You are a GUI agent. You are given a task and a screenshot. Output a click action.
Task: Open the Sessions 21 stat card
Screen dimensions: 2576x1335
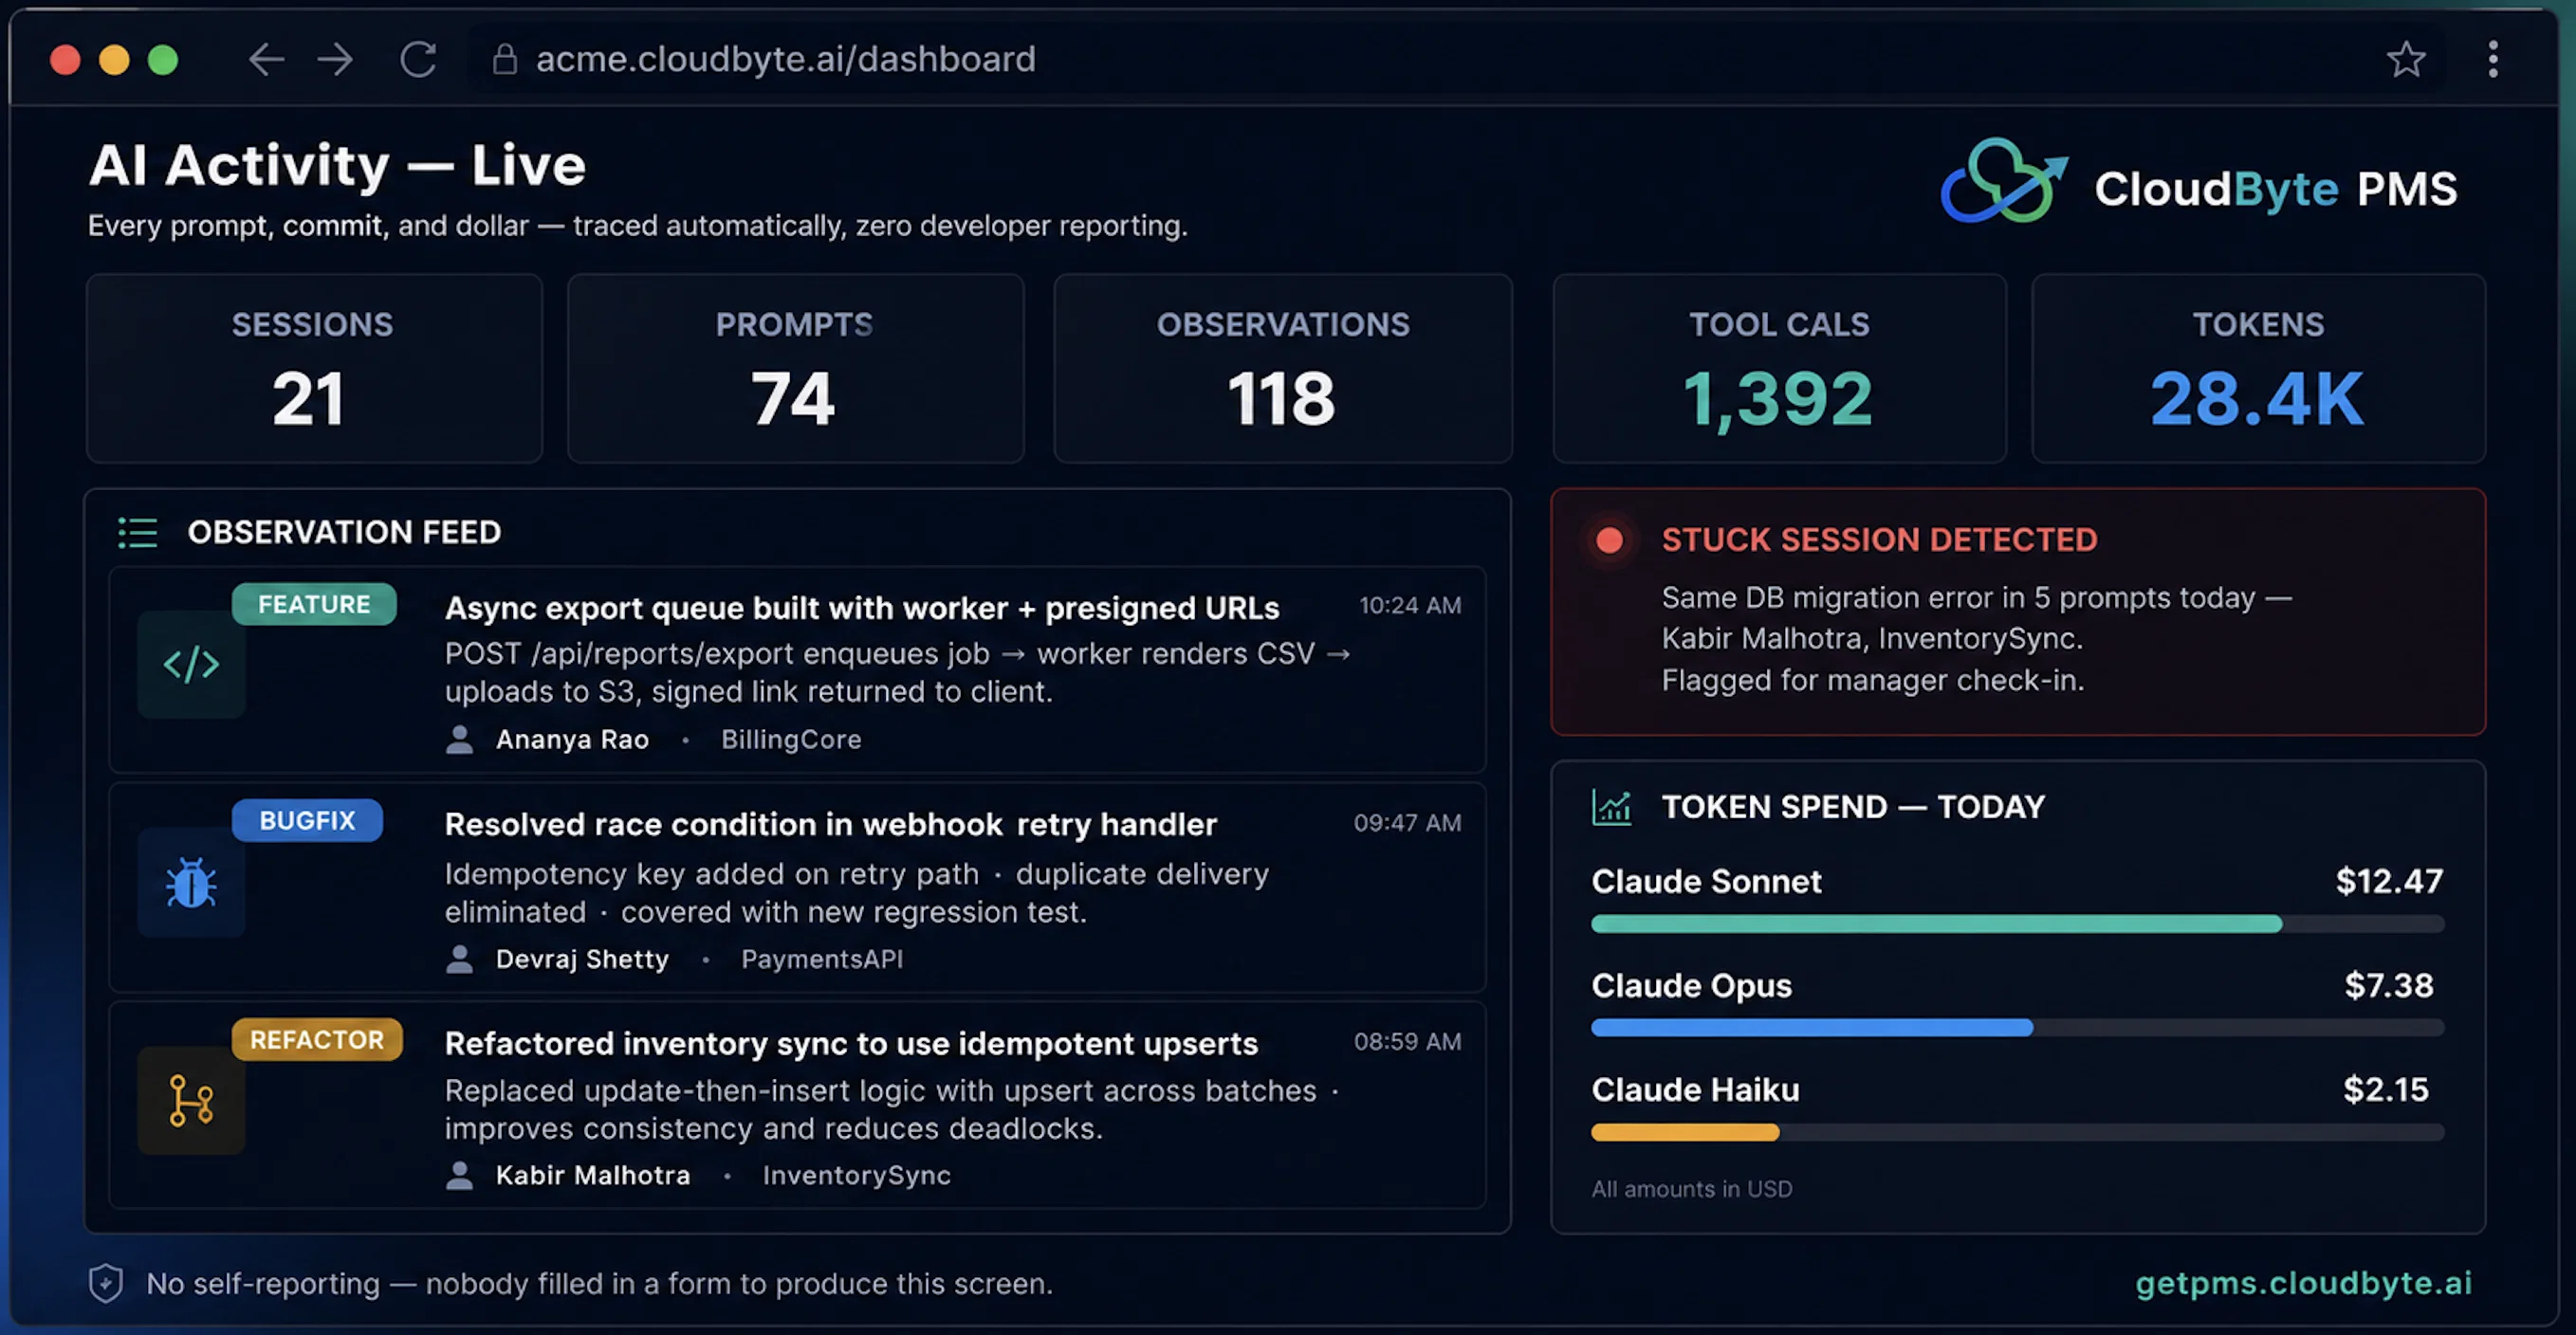point(314,368)
